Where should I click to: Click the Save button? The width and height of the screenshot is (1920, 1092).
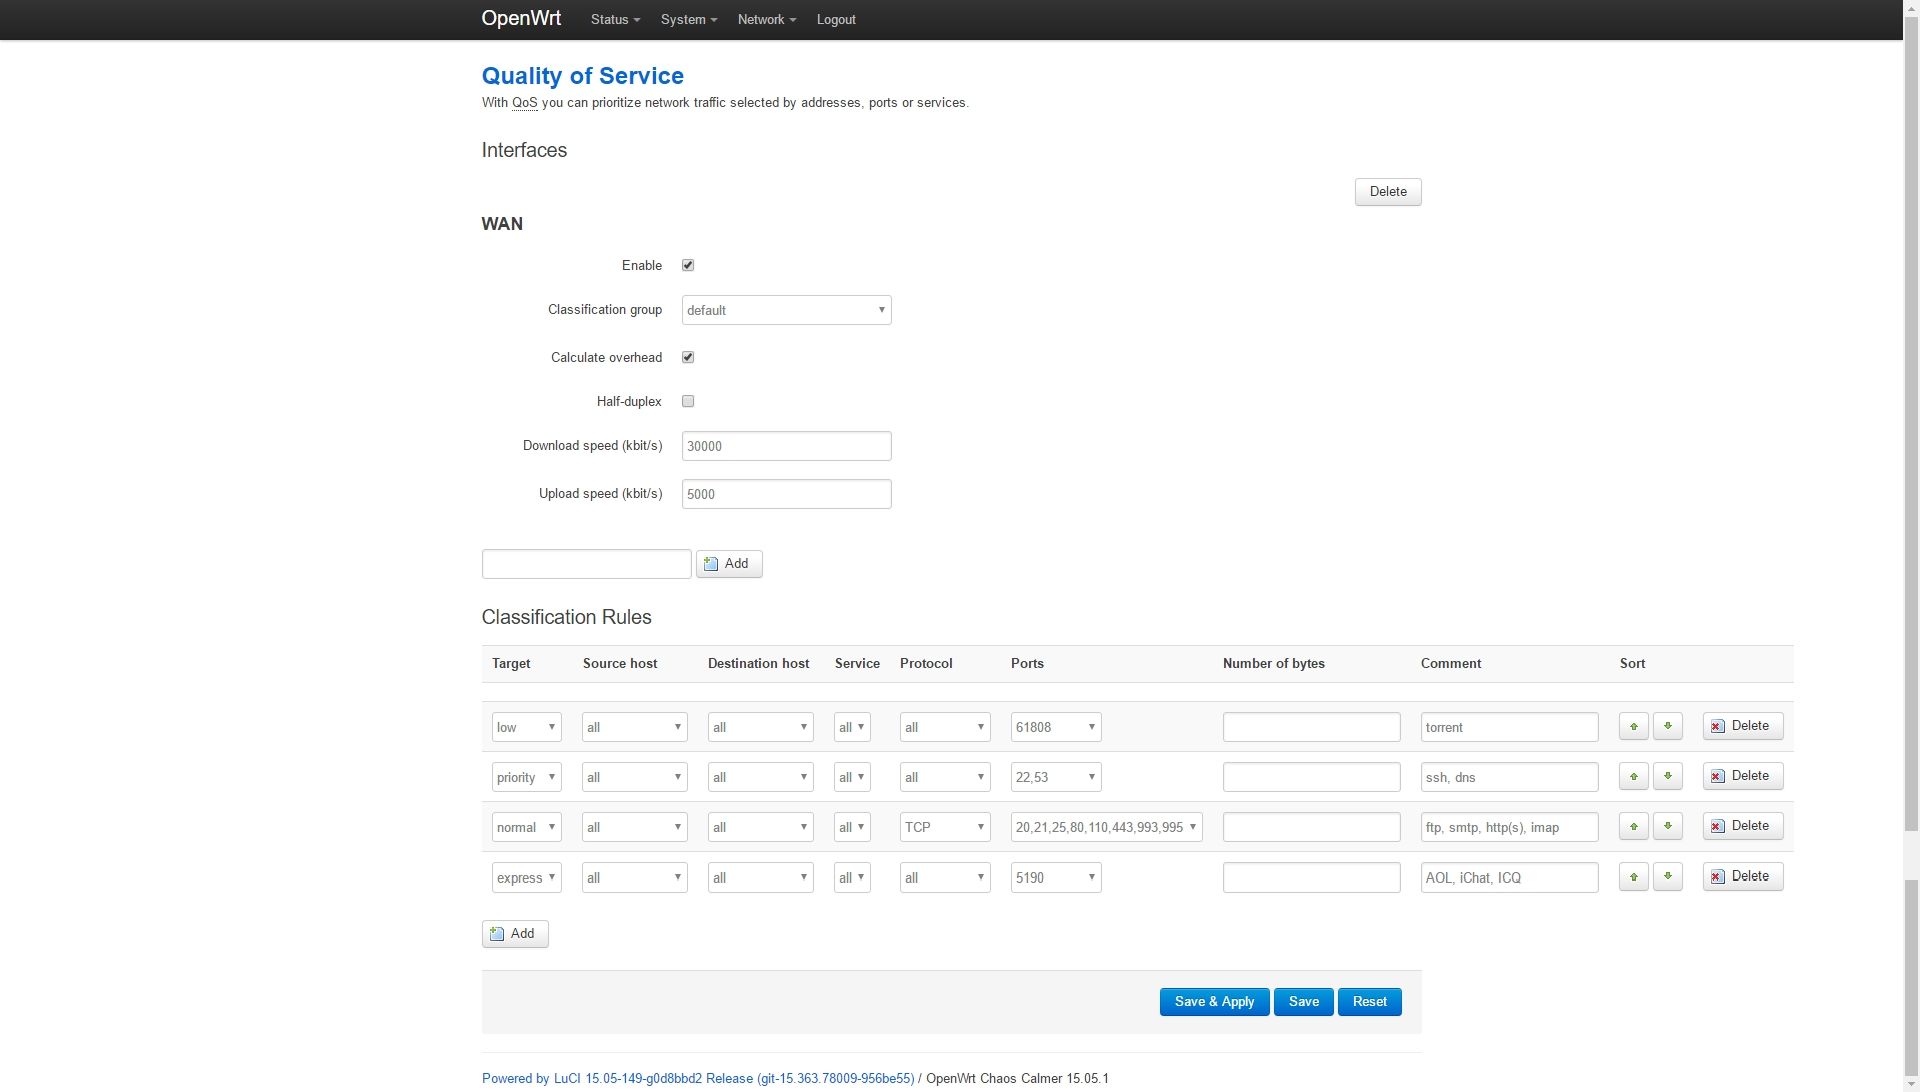click(1304, 1002)
